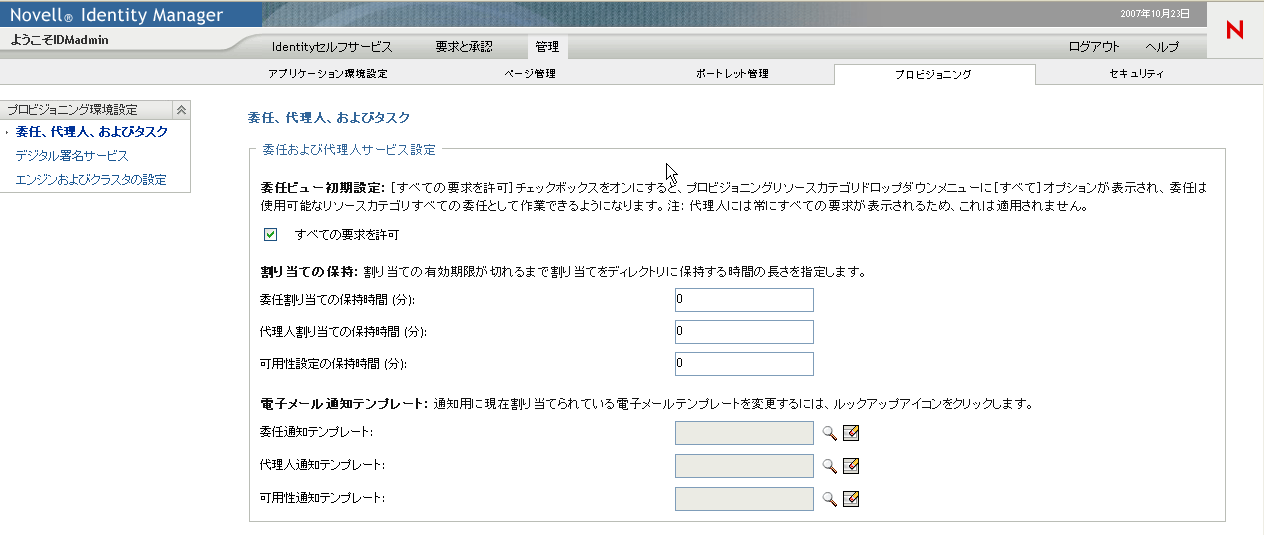The width and height of the screenshot is (1264, 535).
Task: Click the date 2007年10月23日 text
Action: [x=1157, y=13]
